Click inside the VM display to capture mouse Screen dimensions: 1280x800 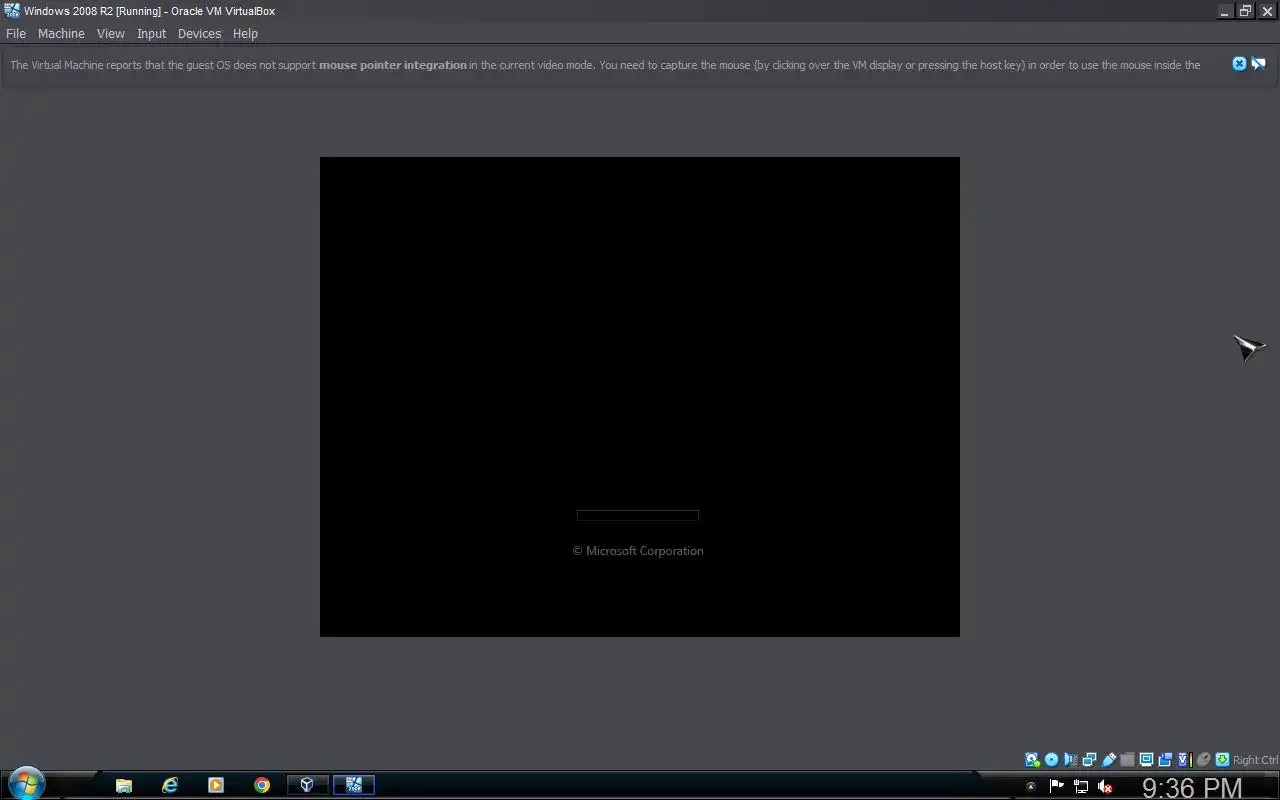click(640, 396)
